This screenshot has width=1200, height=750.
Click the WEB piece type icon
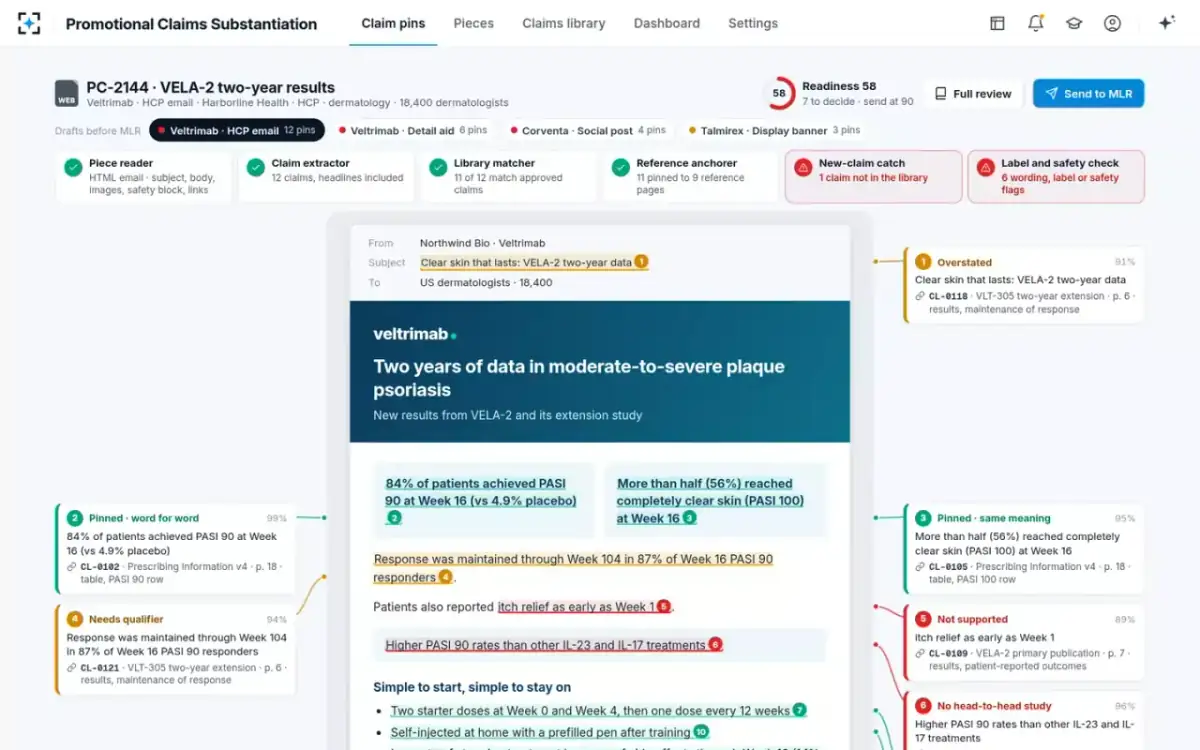click(66, 94)
